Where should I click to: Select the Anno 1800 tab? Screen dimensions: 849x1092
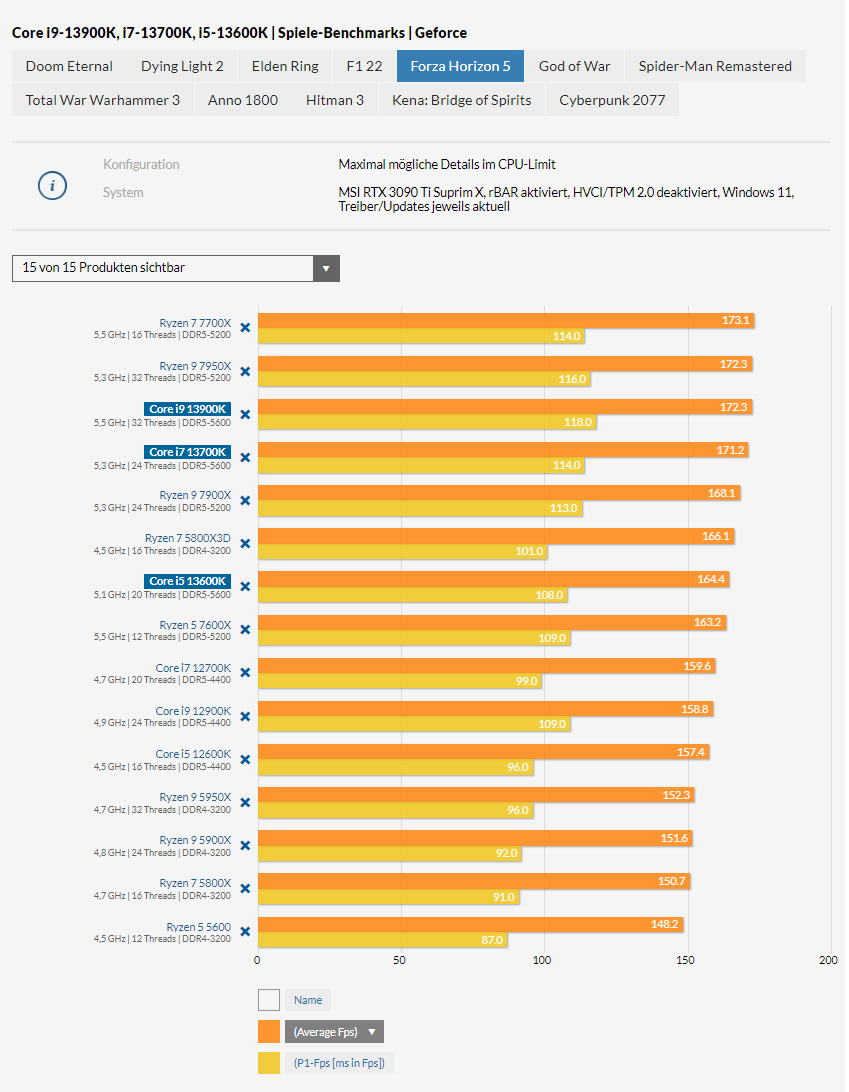pos(243,100)
